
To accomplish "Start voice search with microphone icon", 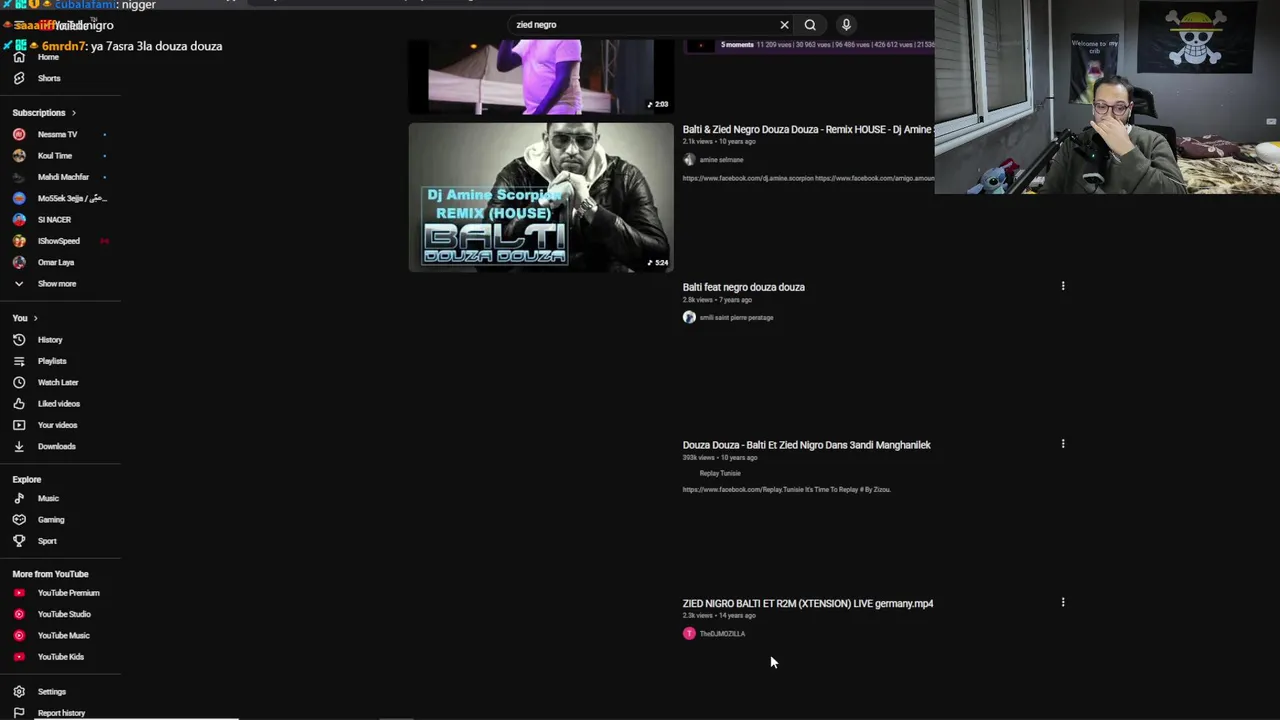I will (846, 25).
